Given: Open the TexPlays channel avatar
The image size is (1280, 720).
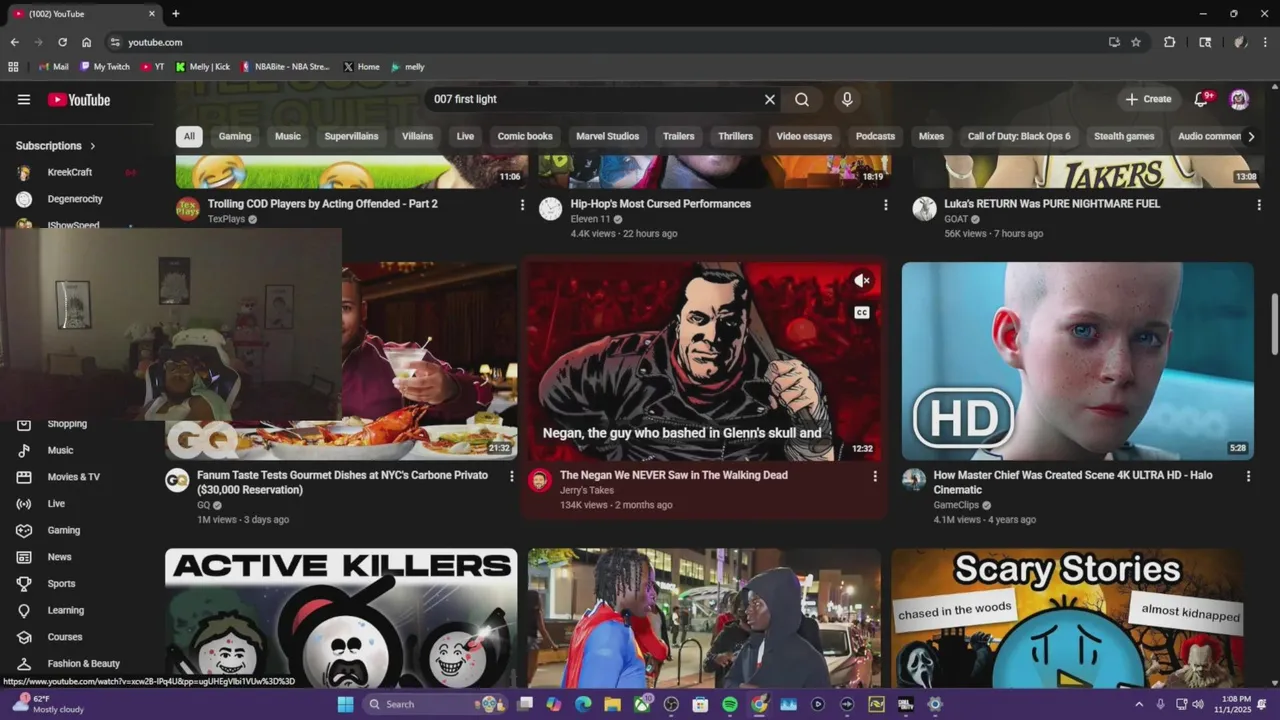Looking at the screenshot, I should pos(188,208).
